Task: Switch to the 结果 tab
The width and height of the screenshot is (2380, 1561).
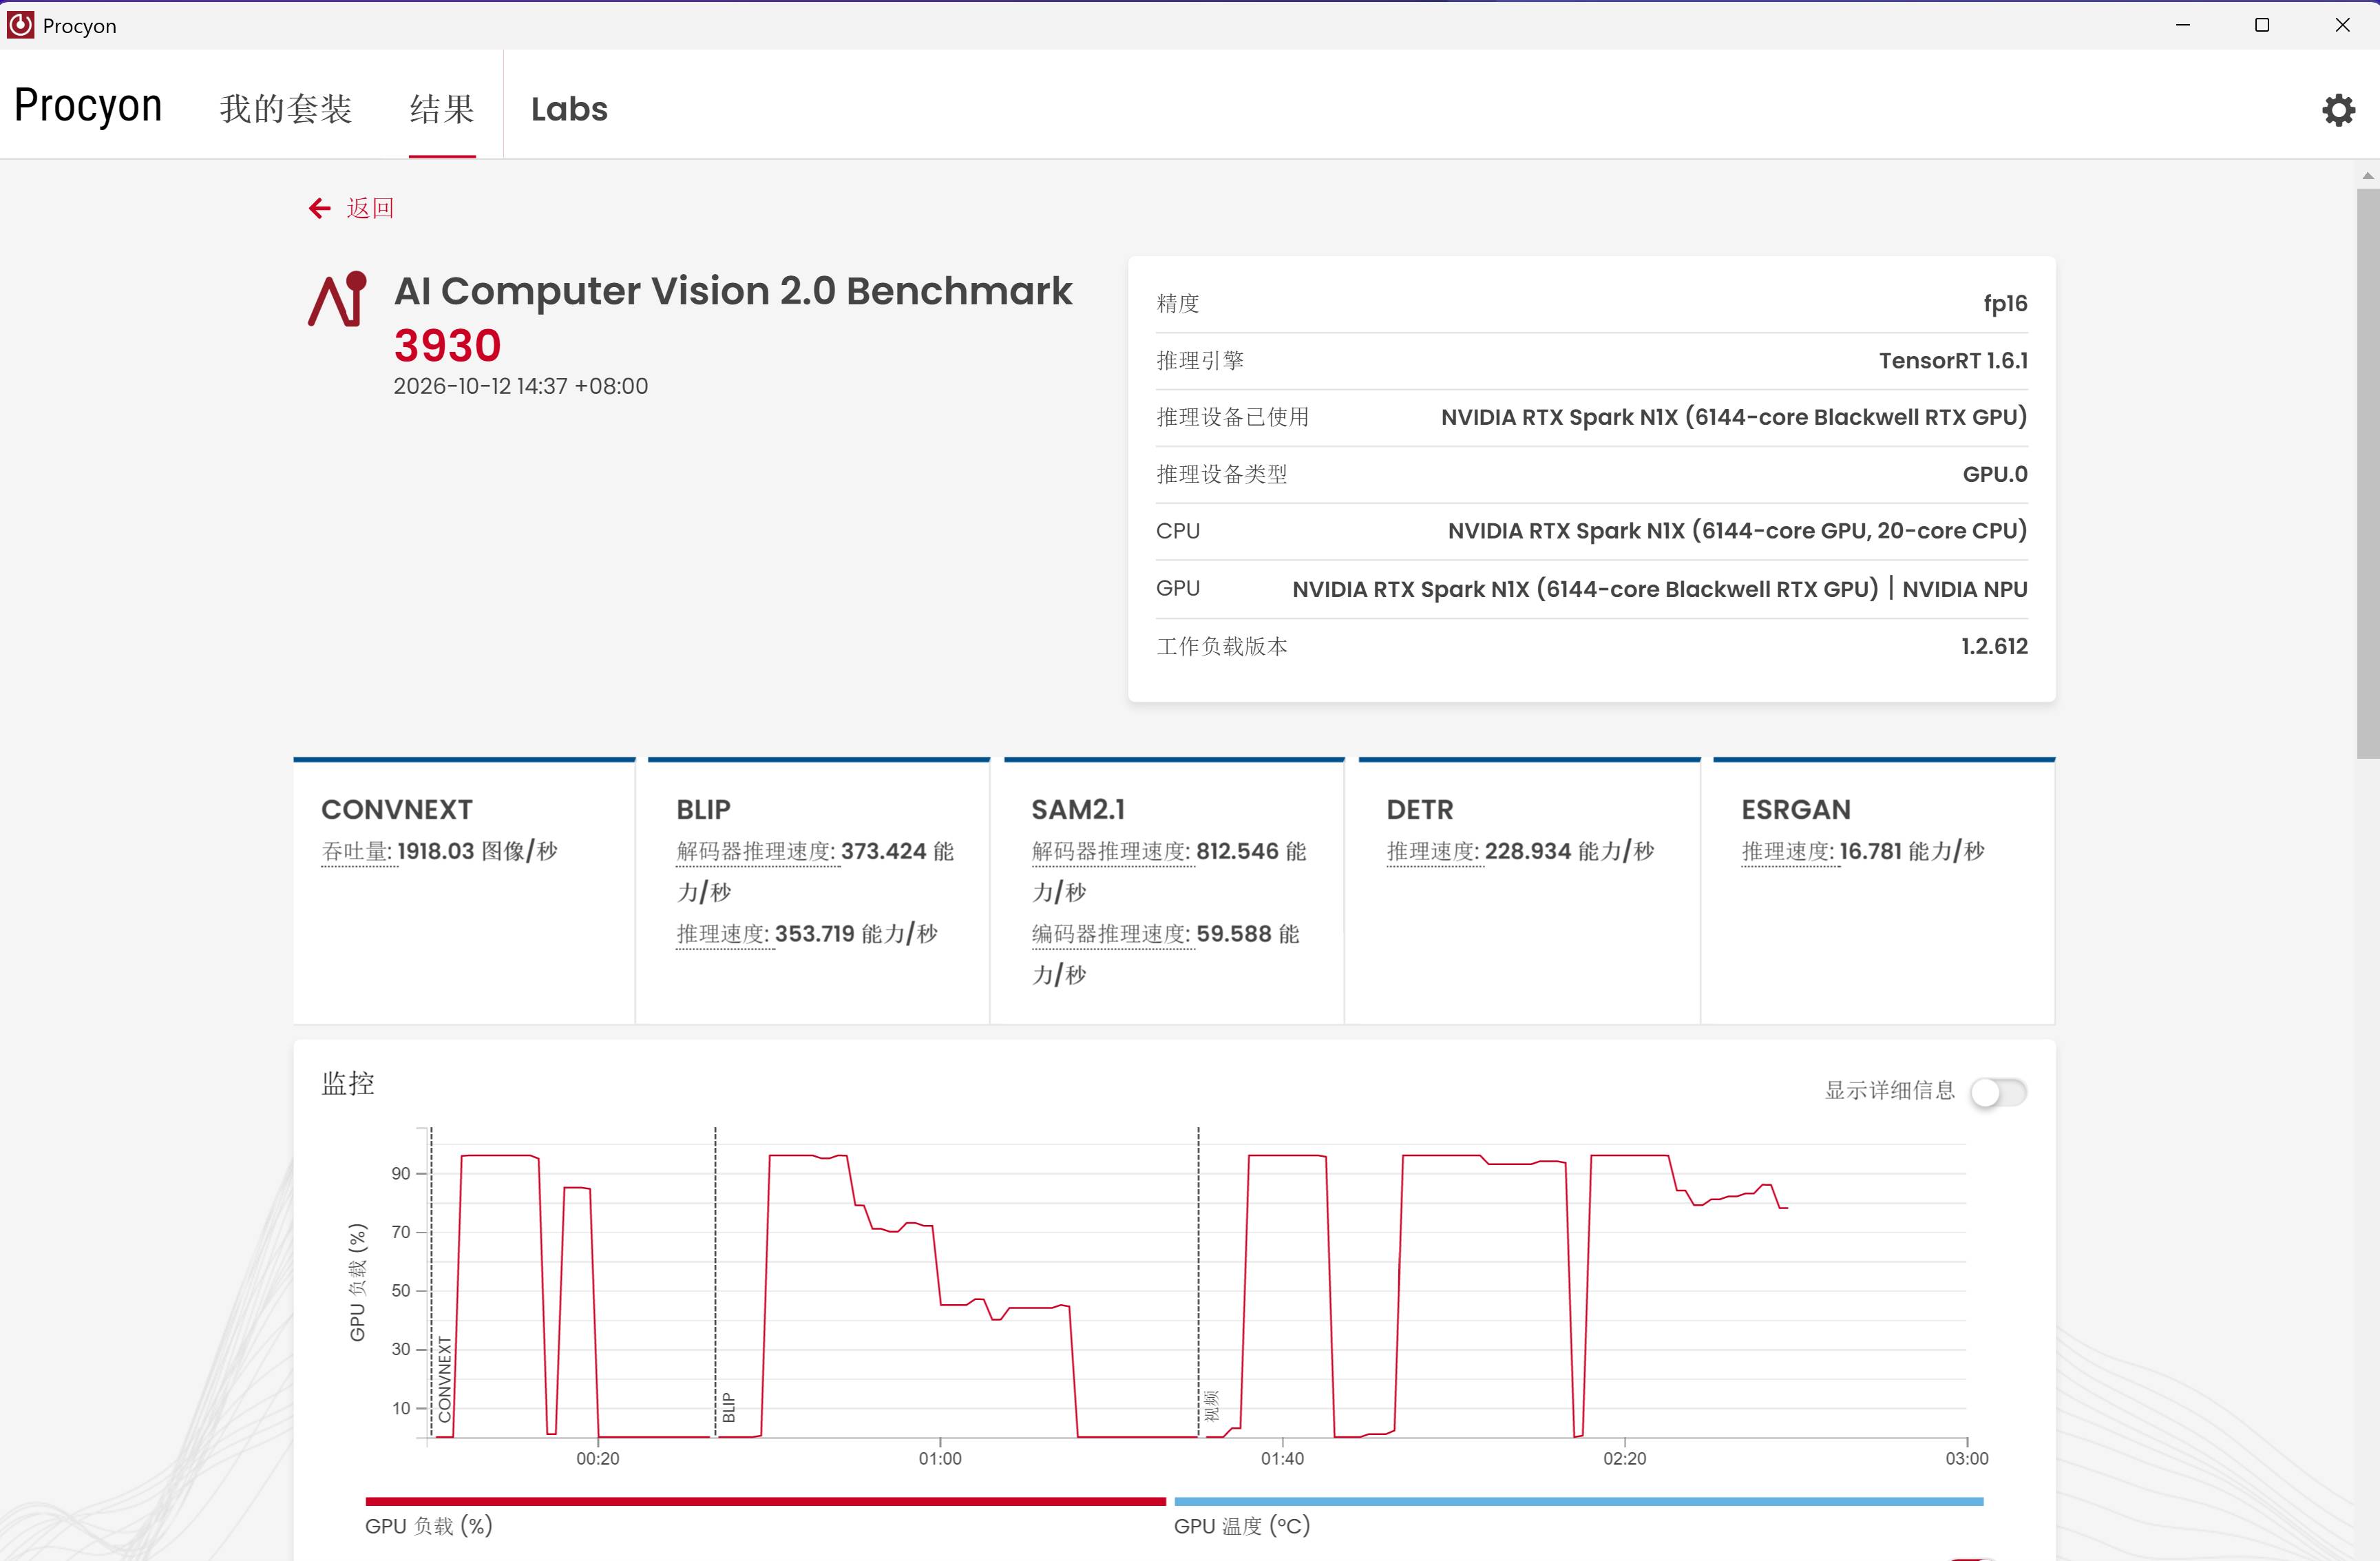Action: coord(442,108)
